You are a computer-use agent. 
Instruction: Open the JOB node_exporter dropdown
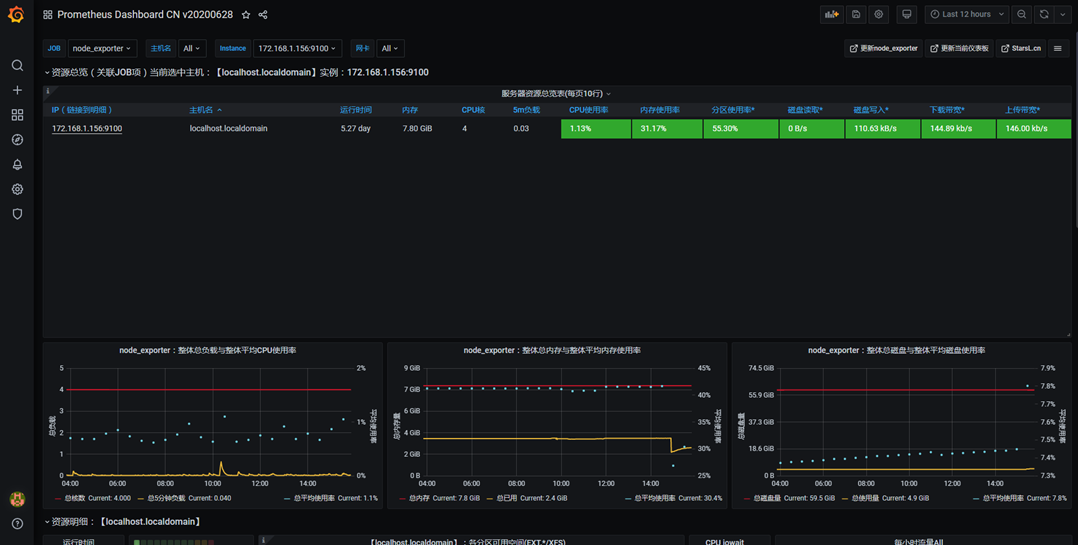pyautogui.click(x=102, y=48)
